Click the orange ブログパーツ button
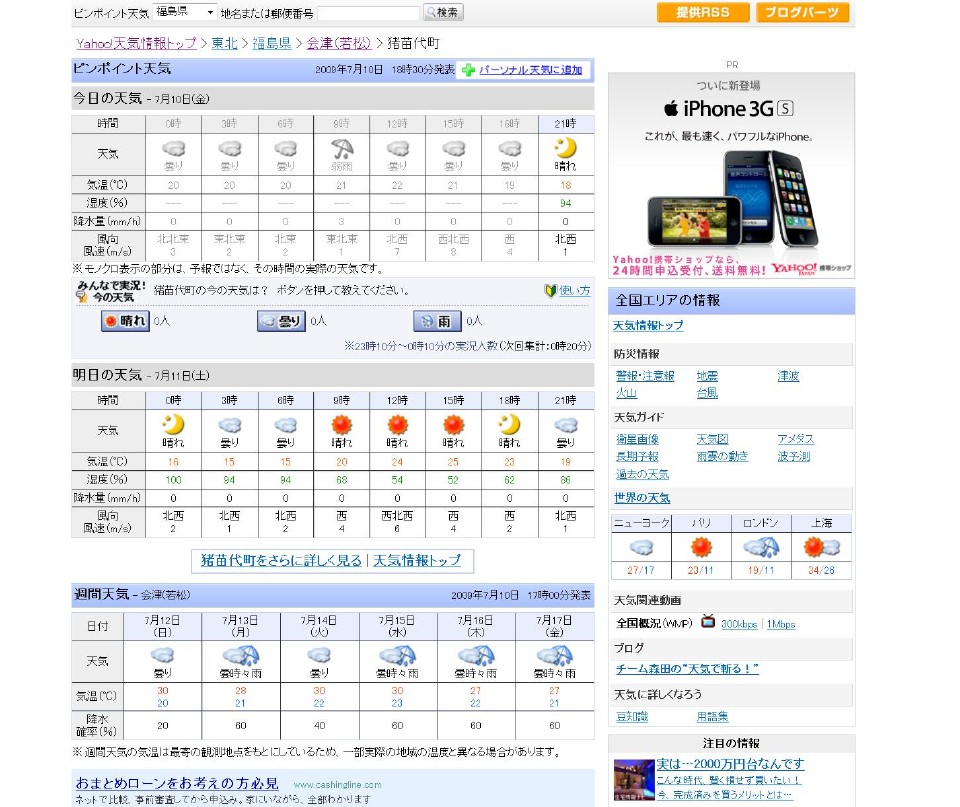This screenshot has height=807, width=960. 802,13
